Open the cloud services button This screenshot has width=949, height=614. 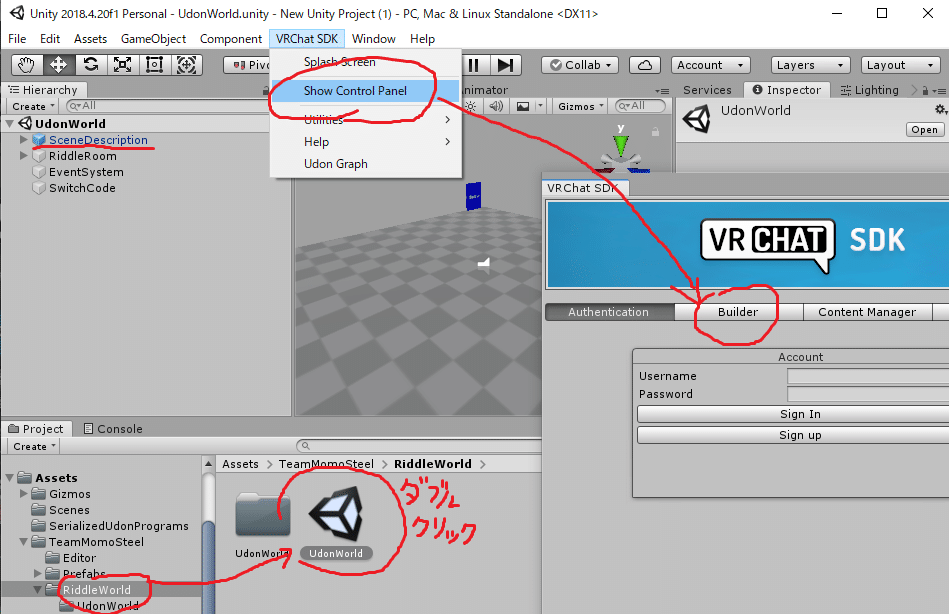point(645,65)
